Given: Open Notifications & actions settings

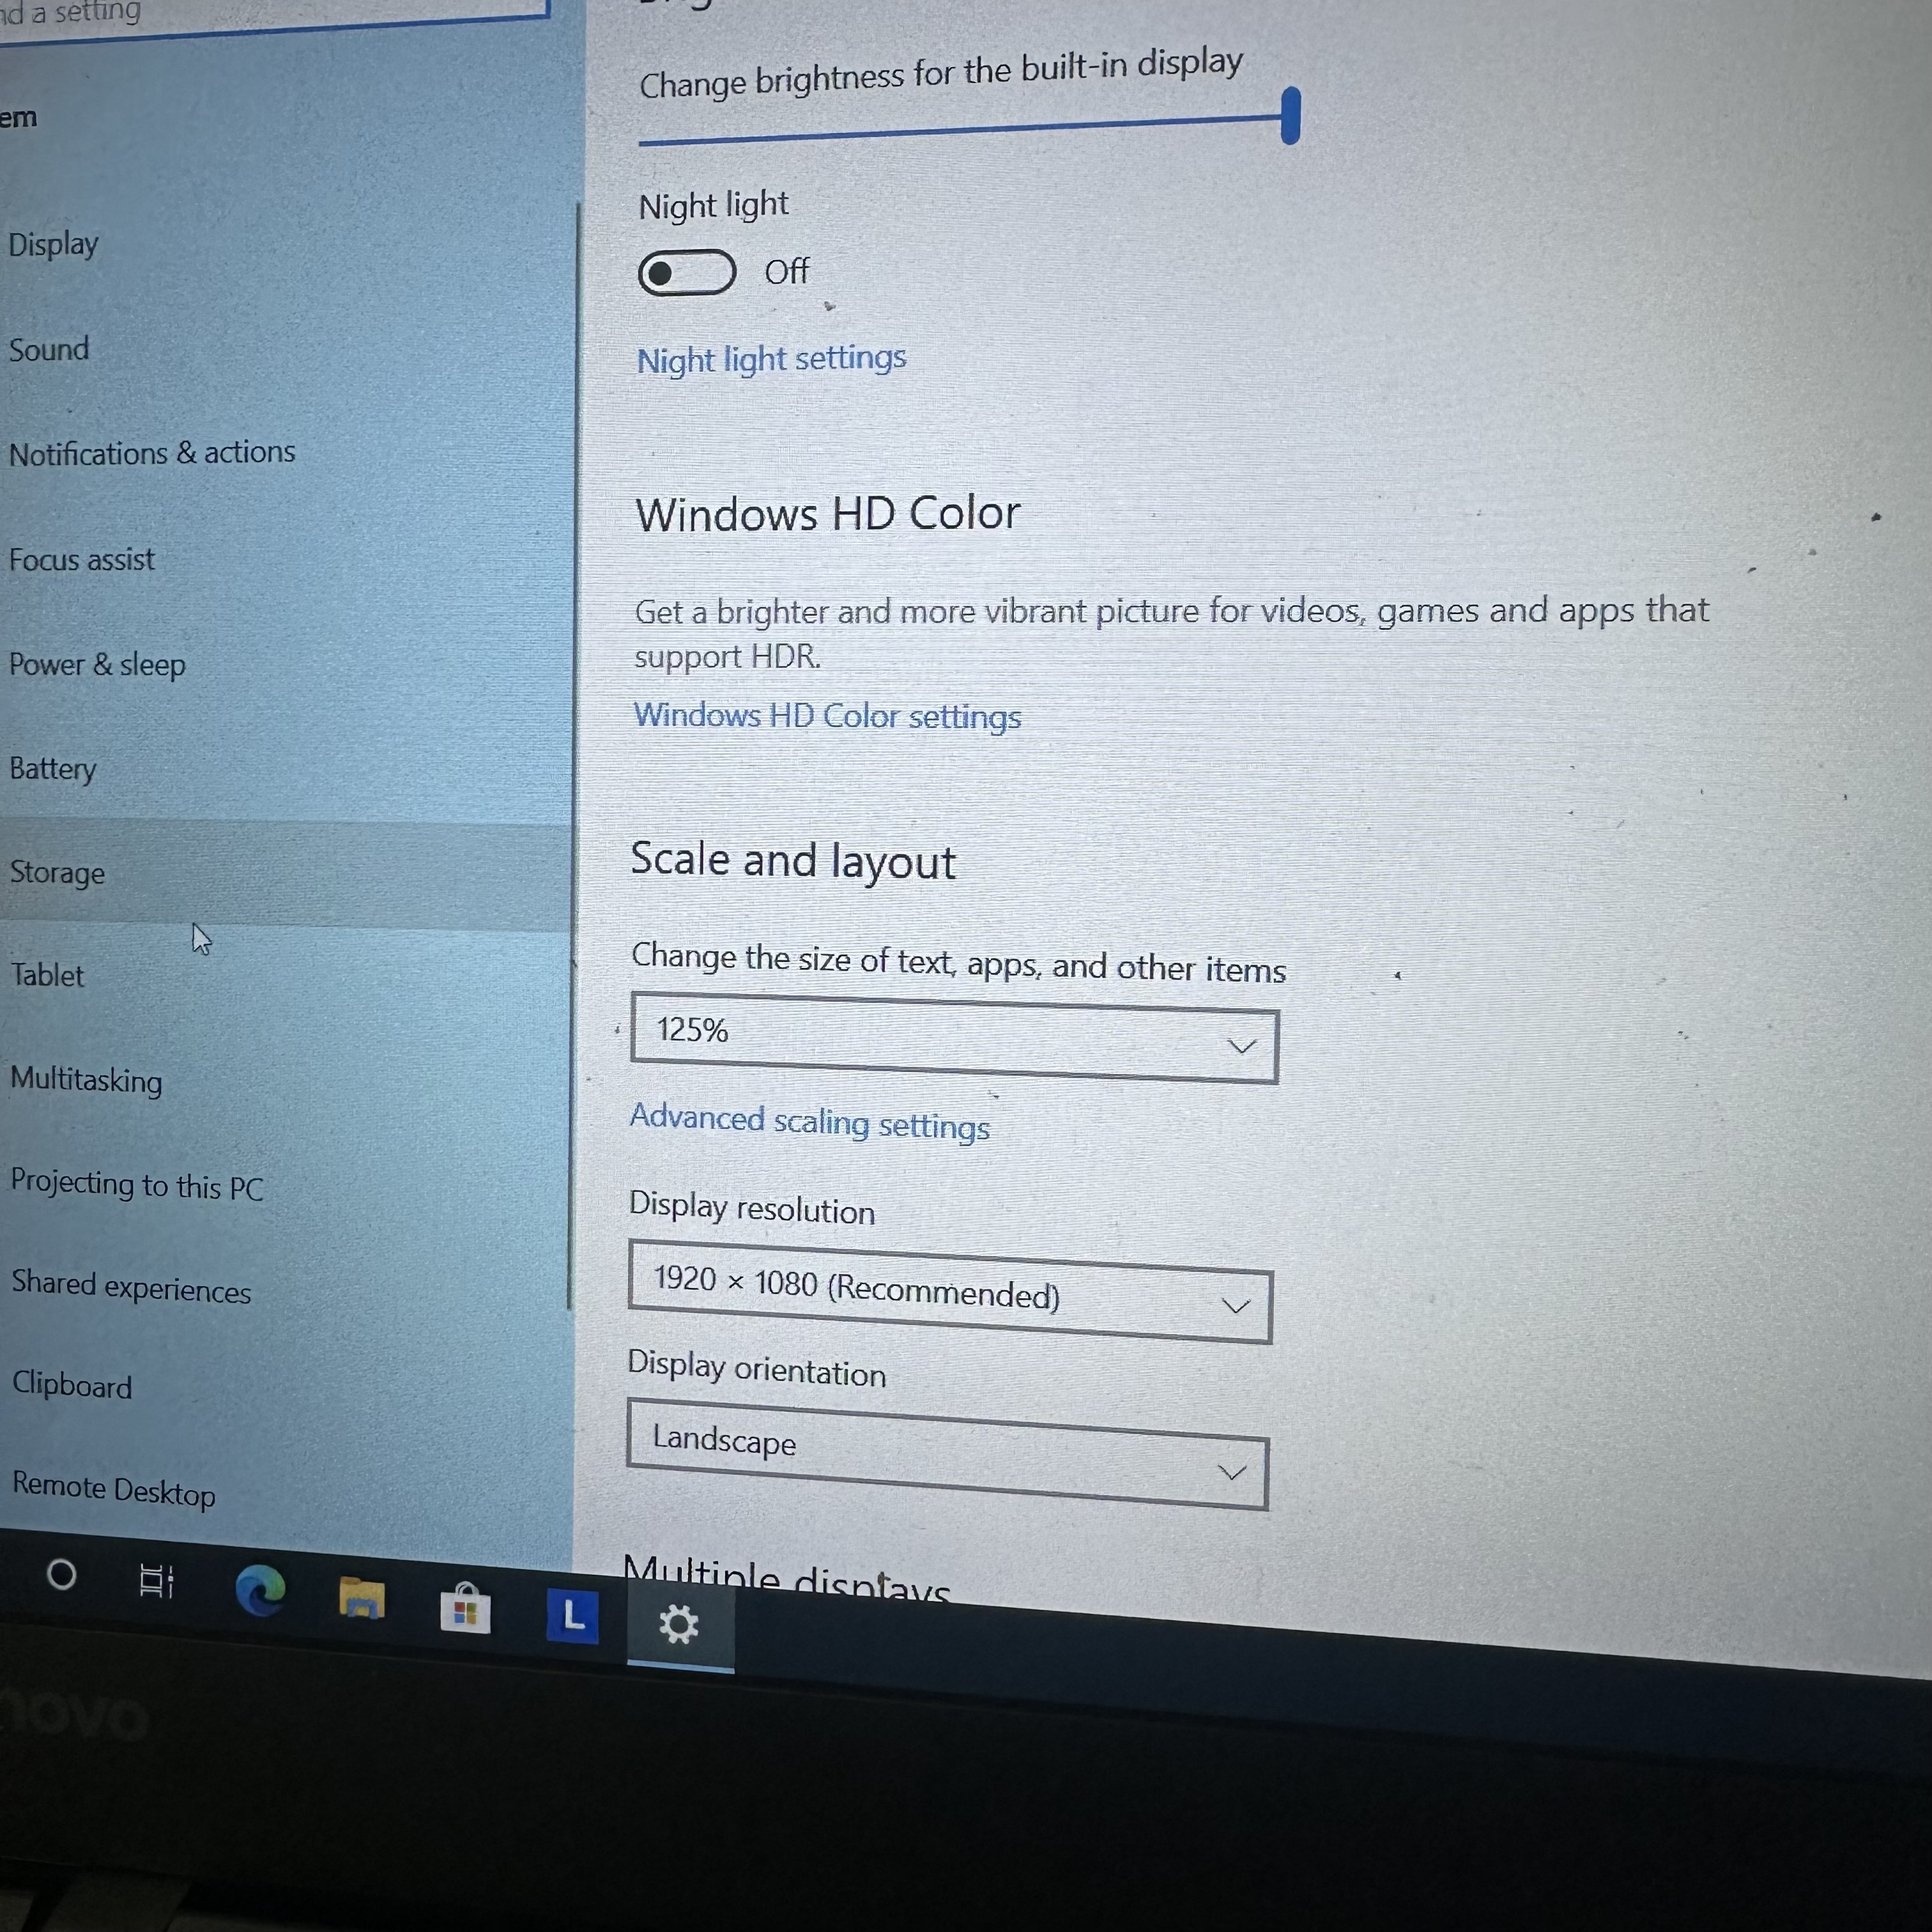Looking at the screenshot, I should (x=152, y=453).
